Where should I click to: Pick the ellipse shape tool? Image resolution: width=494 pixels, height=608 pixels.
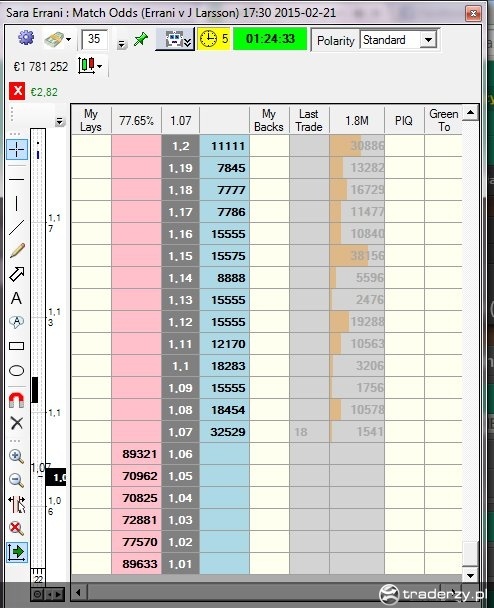click(x=16, y=370)
